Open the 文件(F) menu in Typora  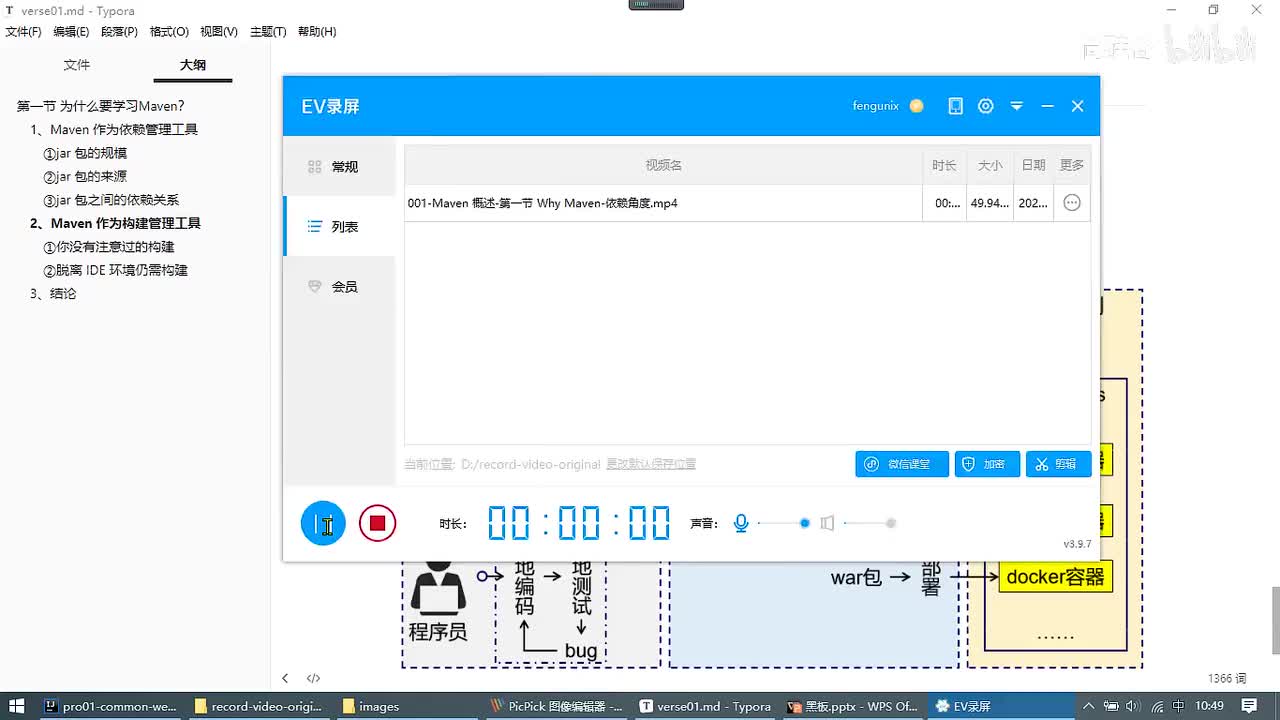coord(24,32)
